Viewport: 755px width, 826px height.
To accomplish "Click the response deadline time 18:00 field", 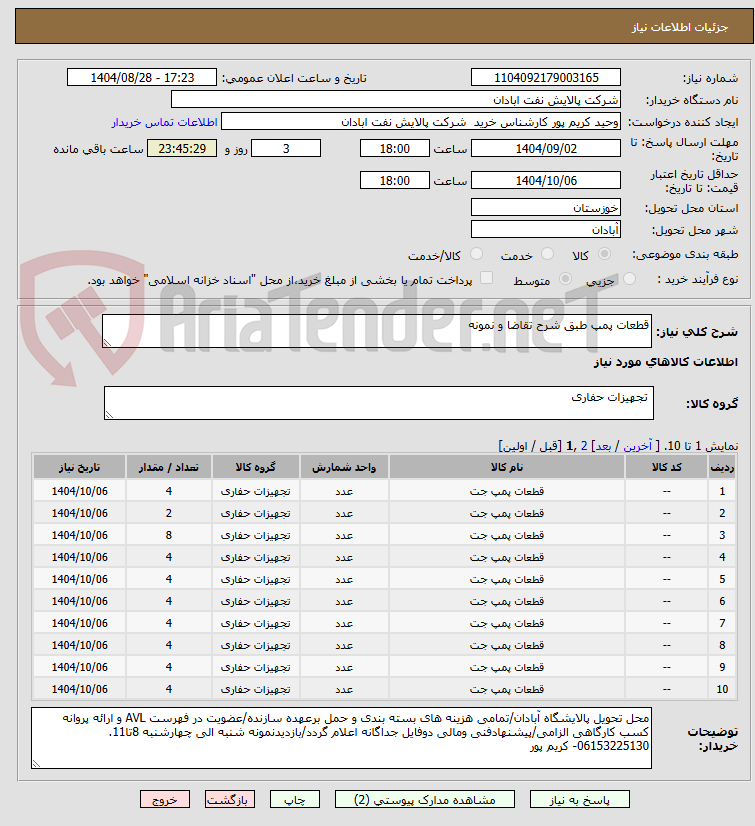I will click(395, 149).
